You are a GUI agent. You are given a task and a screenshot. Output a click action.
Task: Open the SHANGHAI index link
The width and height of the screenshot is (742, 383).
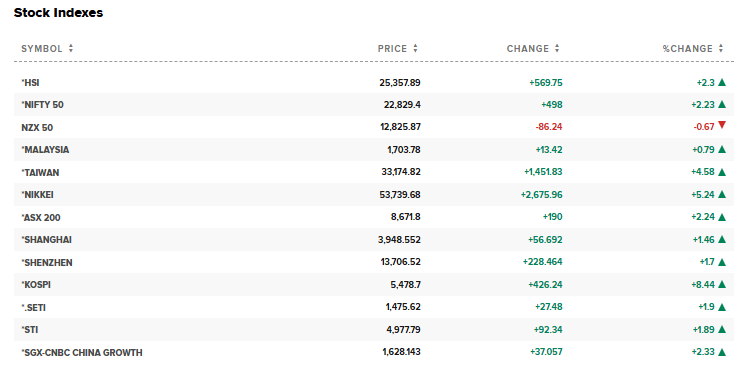click(46, 240)
